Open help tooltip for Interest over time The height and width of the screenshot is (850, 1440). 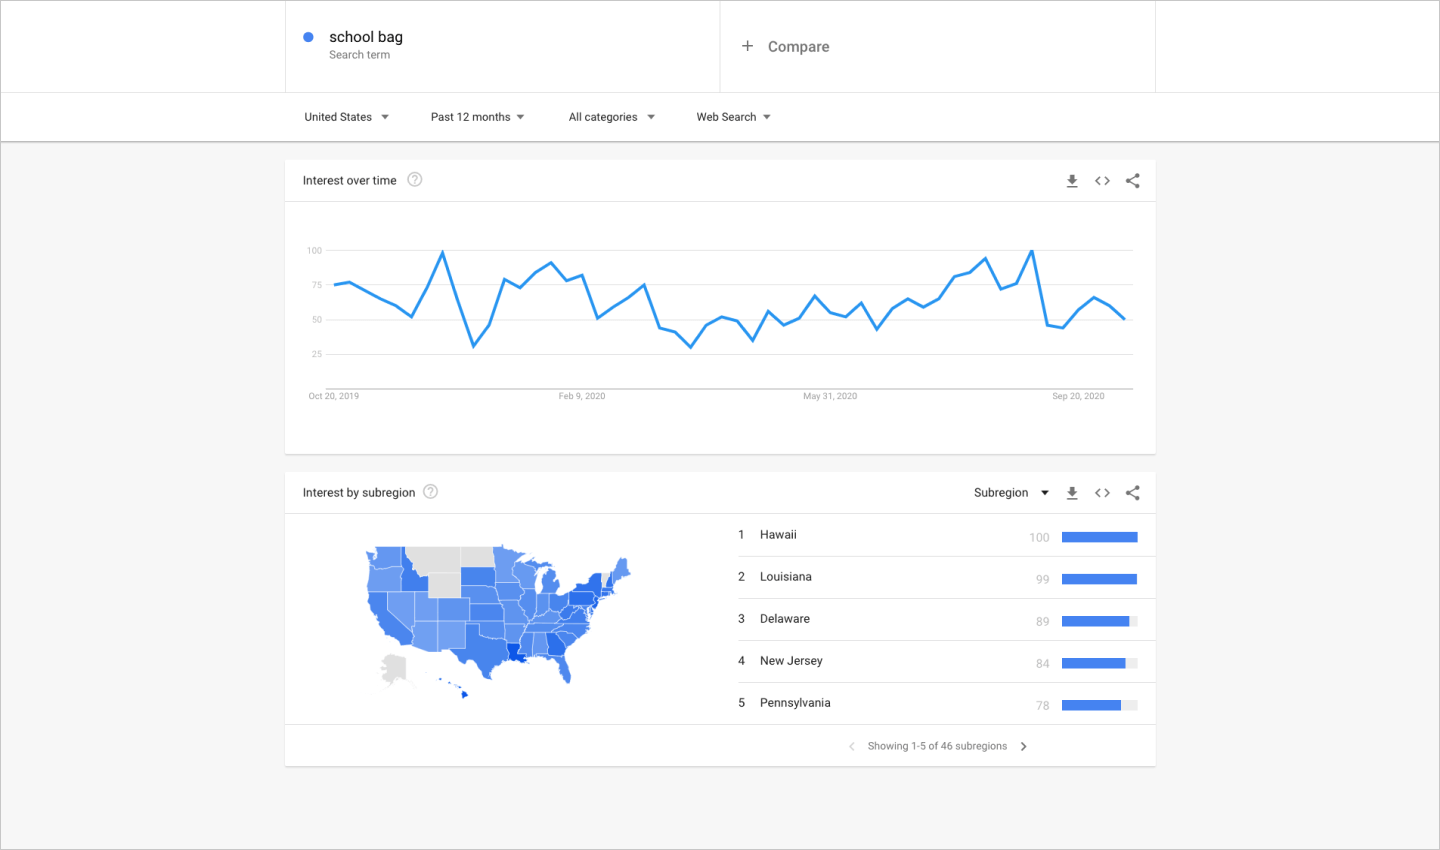click(x=414, y=180)
